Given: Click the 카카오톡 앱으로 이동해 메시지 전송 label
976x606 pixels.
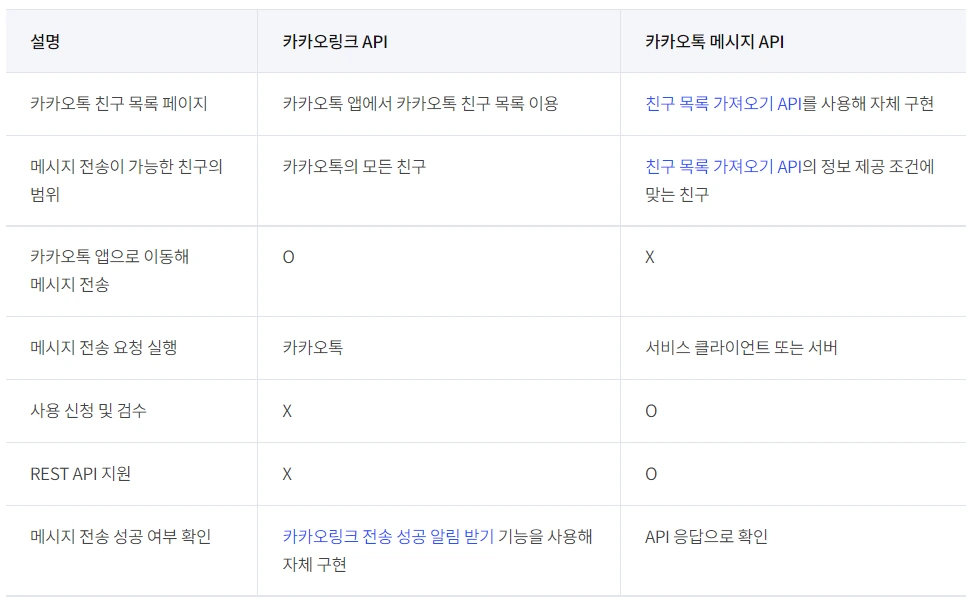Looking at the screenshot, I should [x=110, y=271].
